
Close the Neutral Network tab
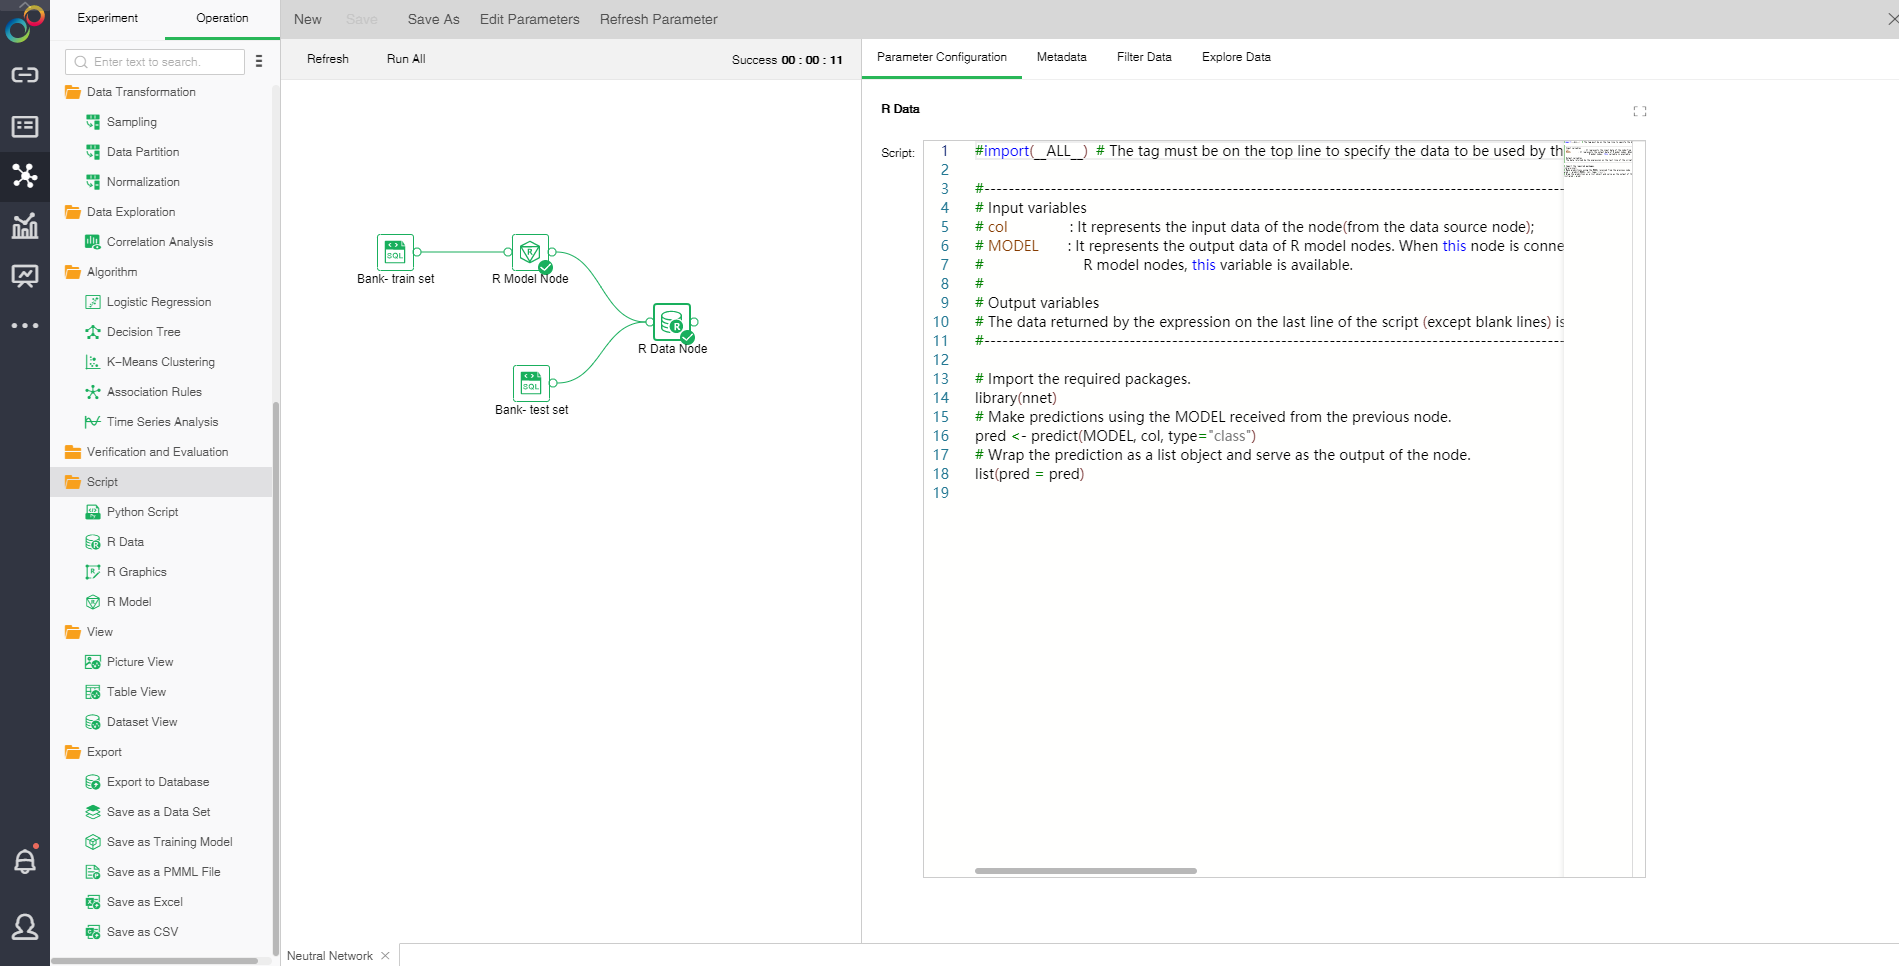(x=385, y=956)
